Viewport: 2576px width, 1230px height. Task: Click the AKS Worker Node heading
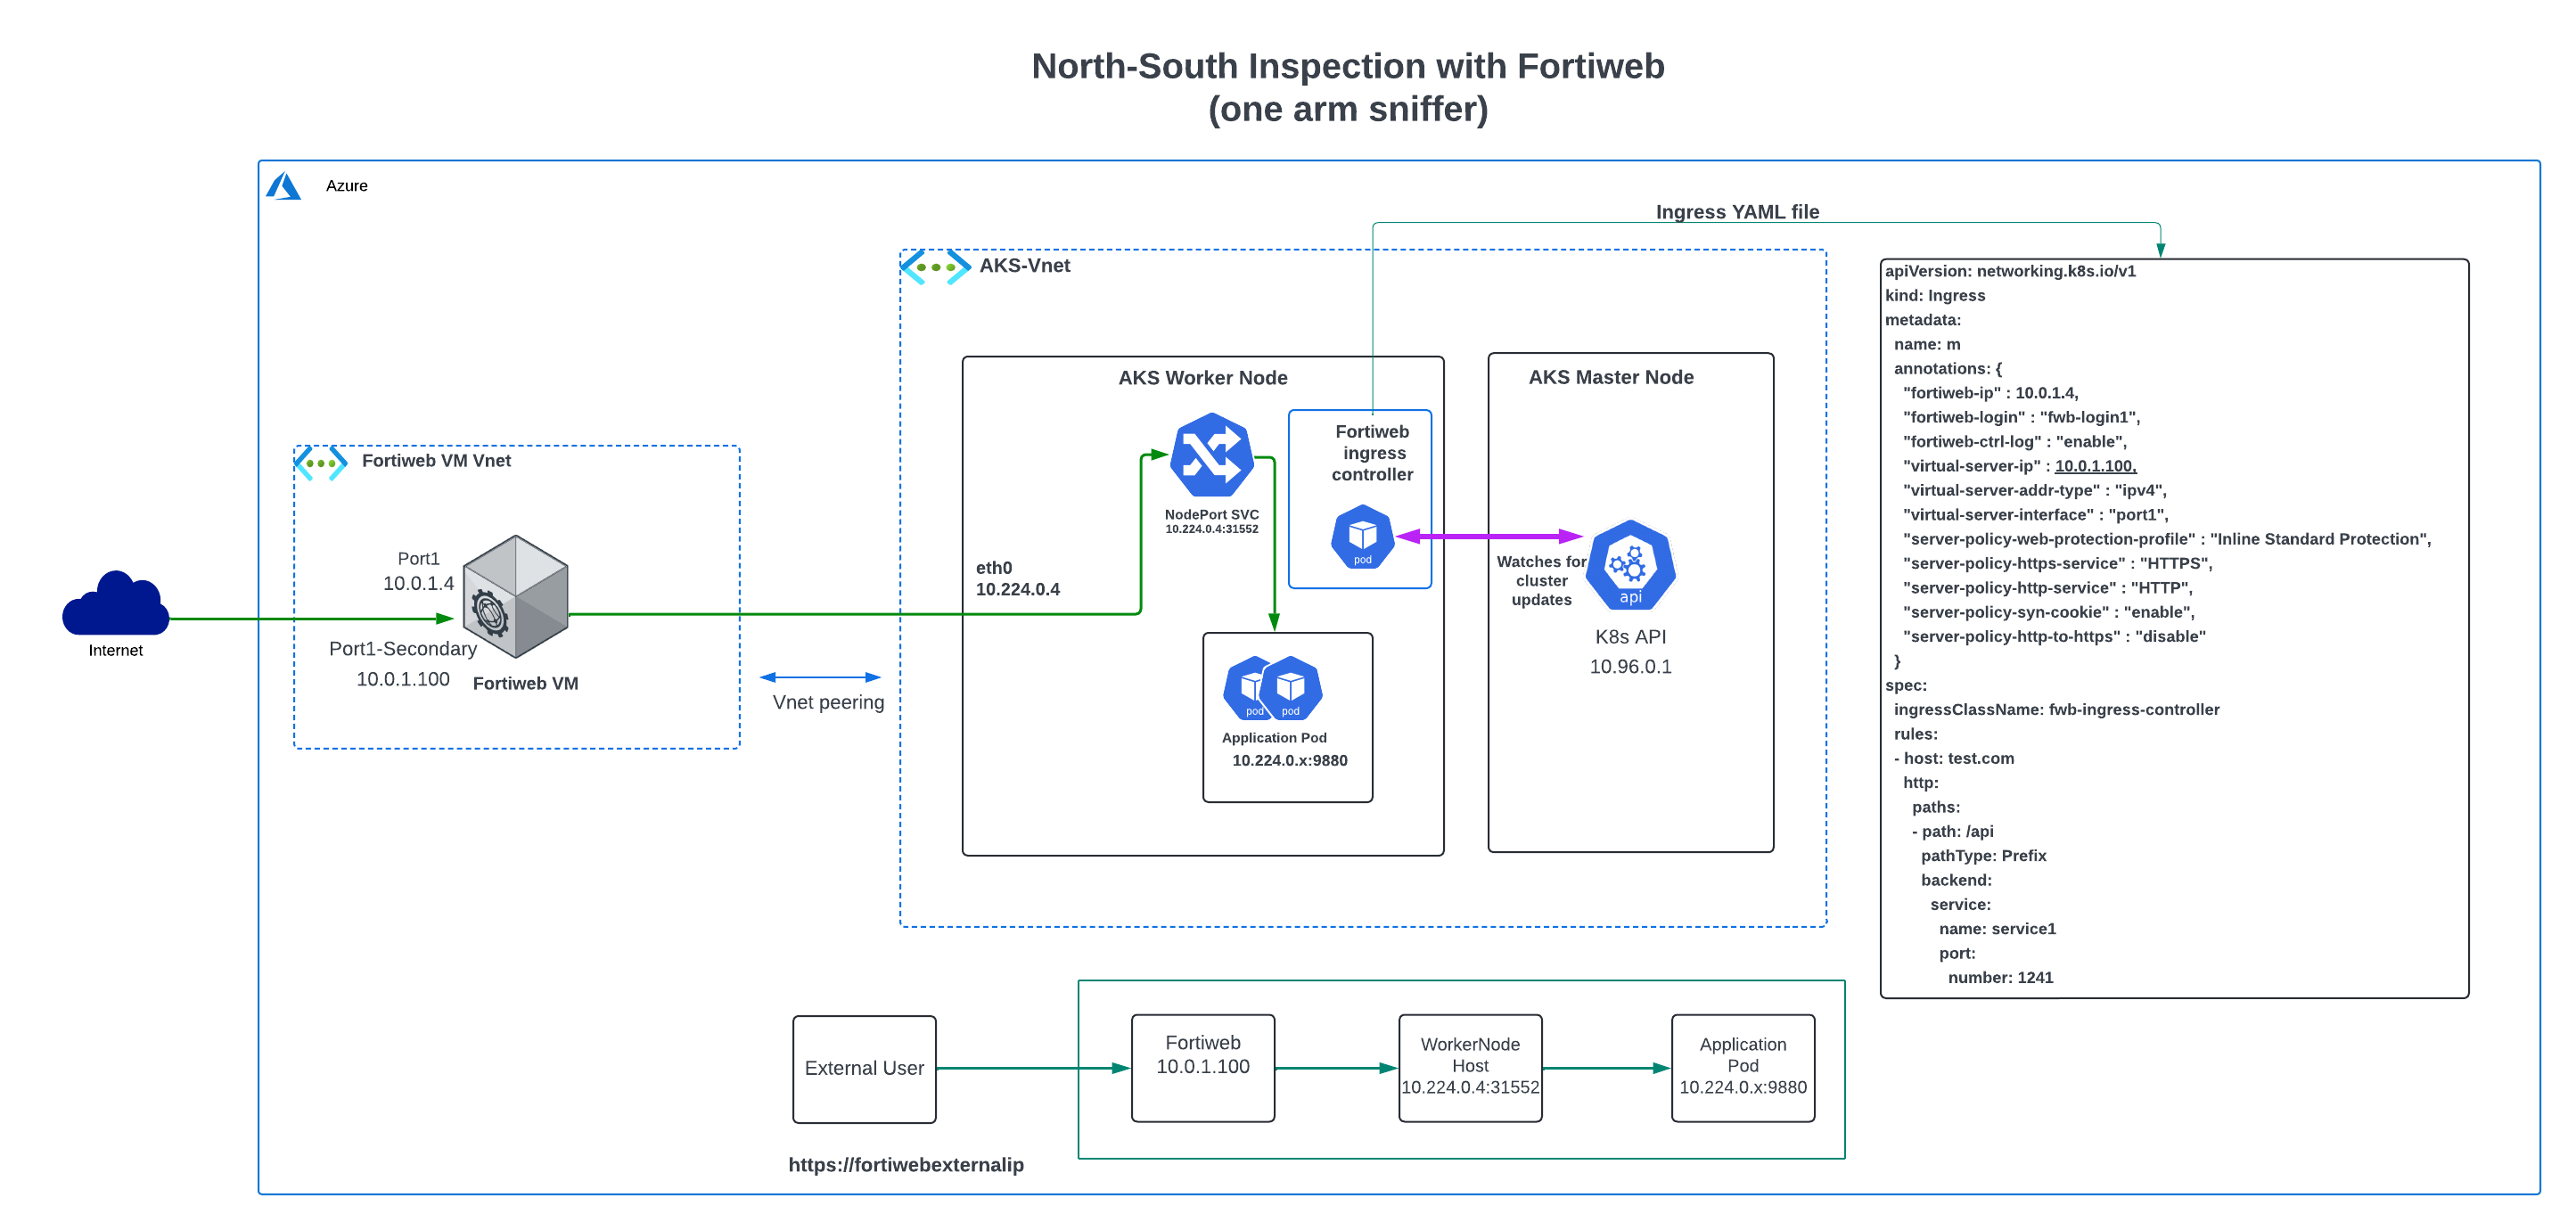(x=1202, y=378)
